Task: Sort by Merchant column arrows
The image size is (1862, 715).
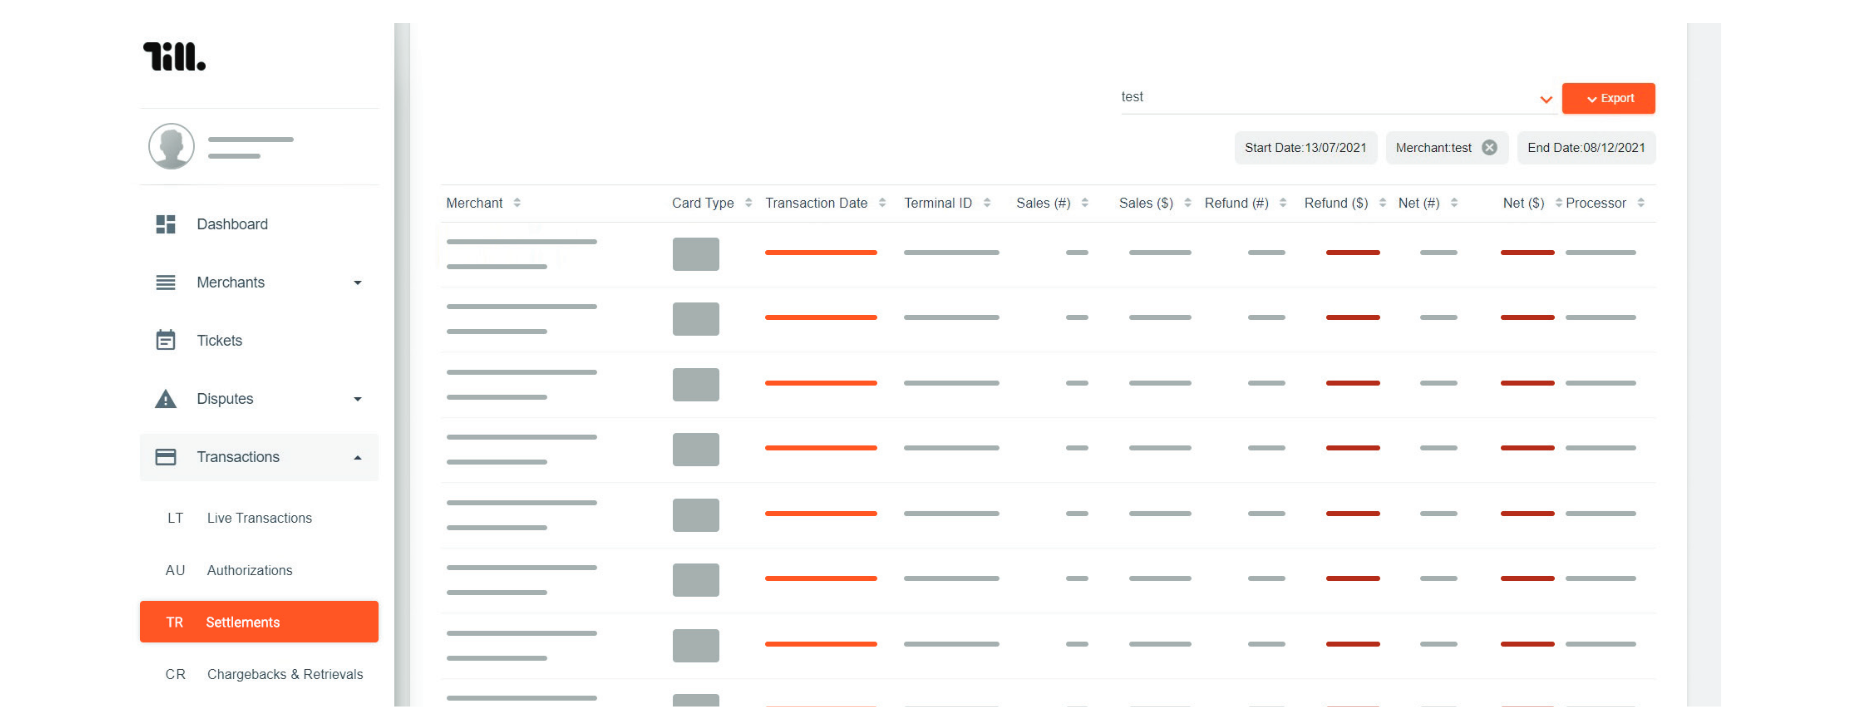Action: pos(517,203)
